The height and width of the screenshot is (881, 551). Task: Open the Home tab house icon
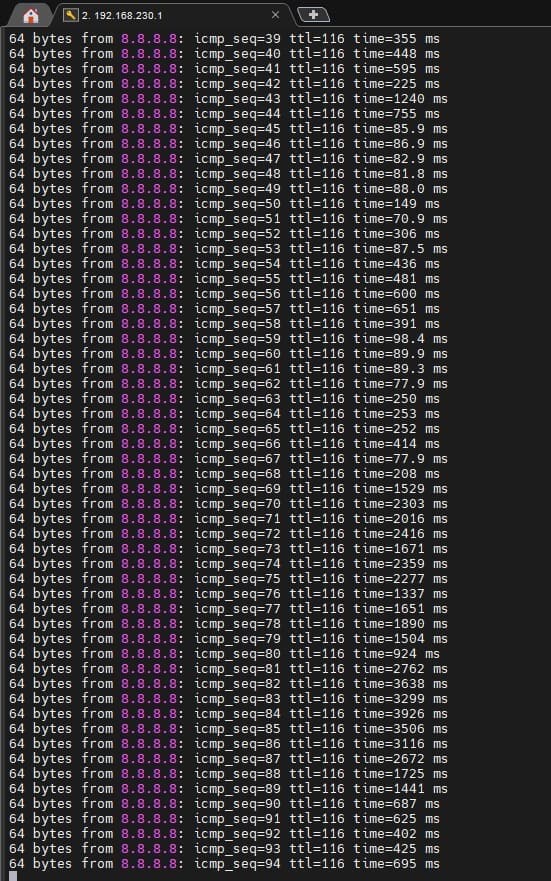[31, 15]
